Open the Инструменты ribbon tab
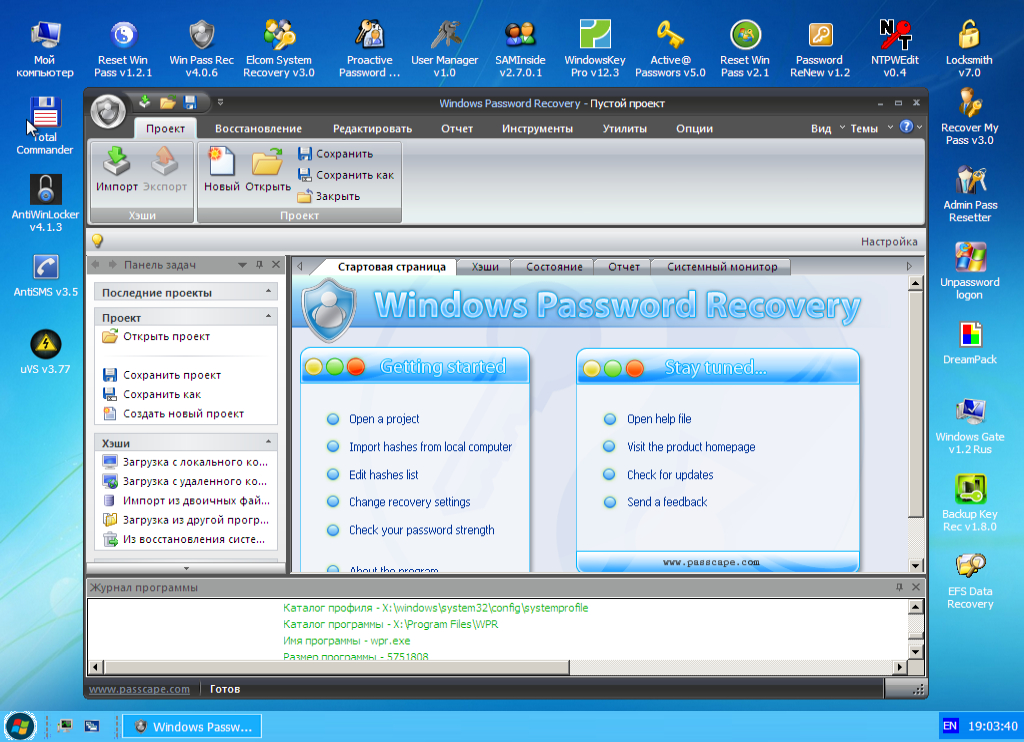 pyautogui.click(x=537, y=129)
